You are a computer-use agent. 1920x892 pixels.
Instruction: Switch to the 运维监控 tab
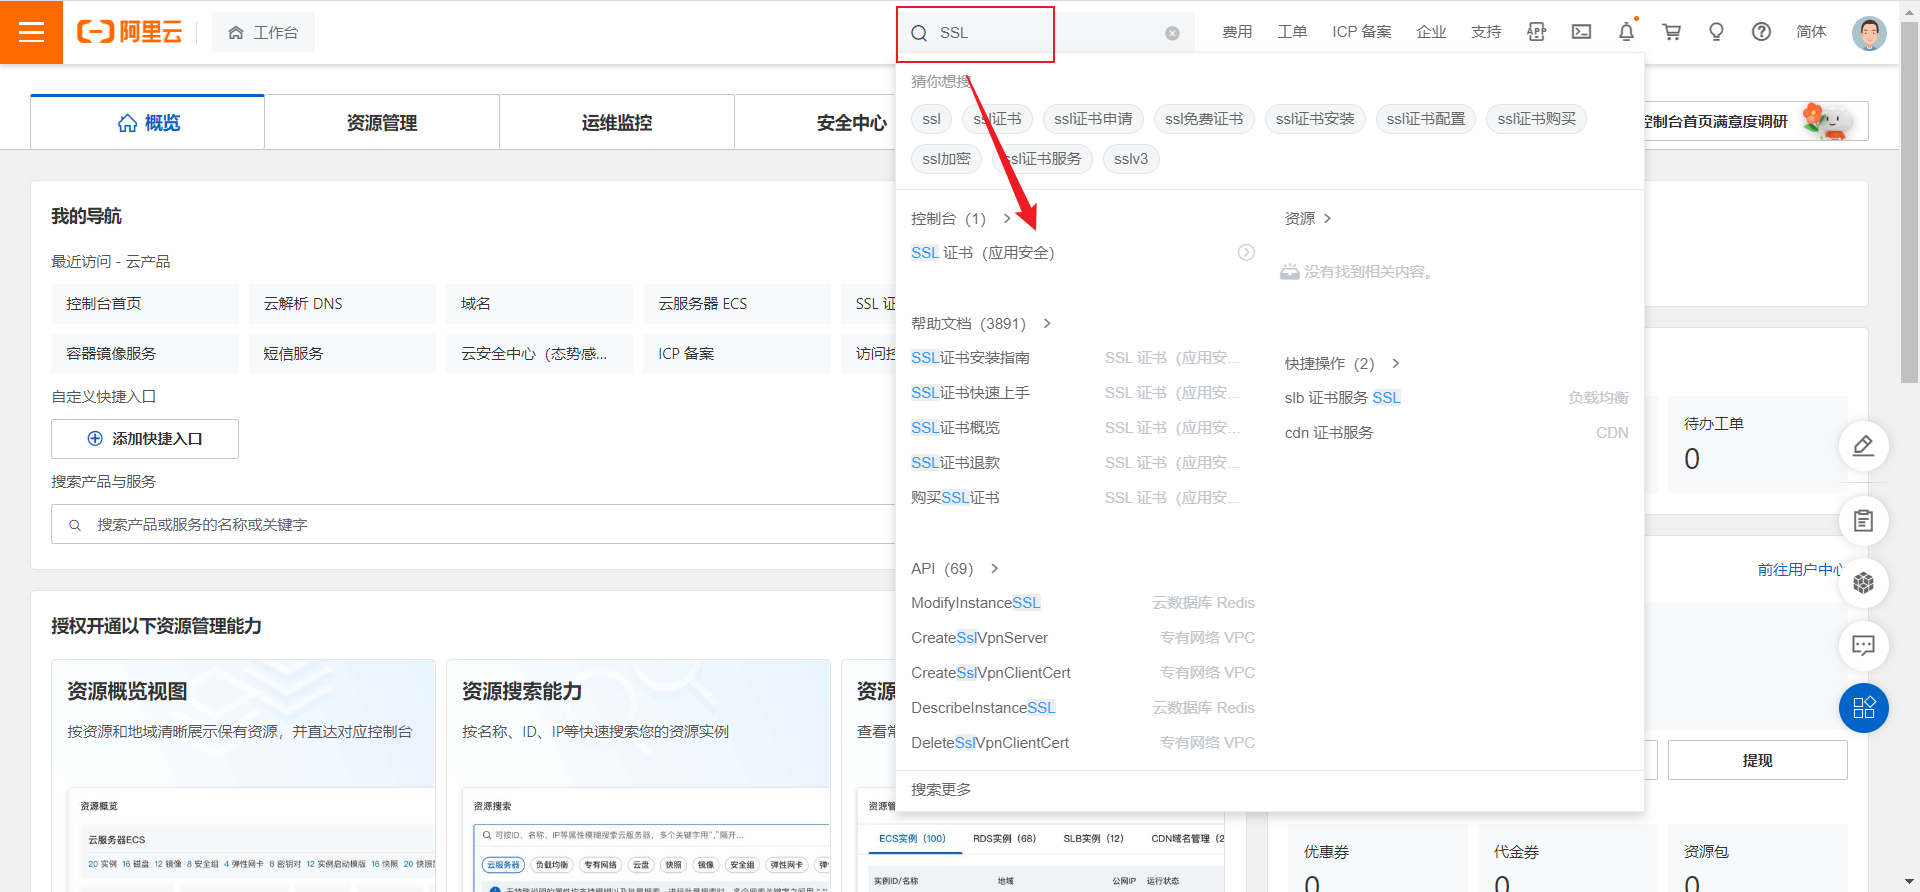coord(617,122)
